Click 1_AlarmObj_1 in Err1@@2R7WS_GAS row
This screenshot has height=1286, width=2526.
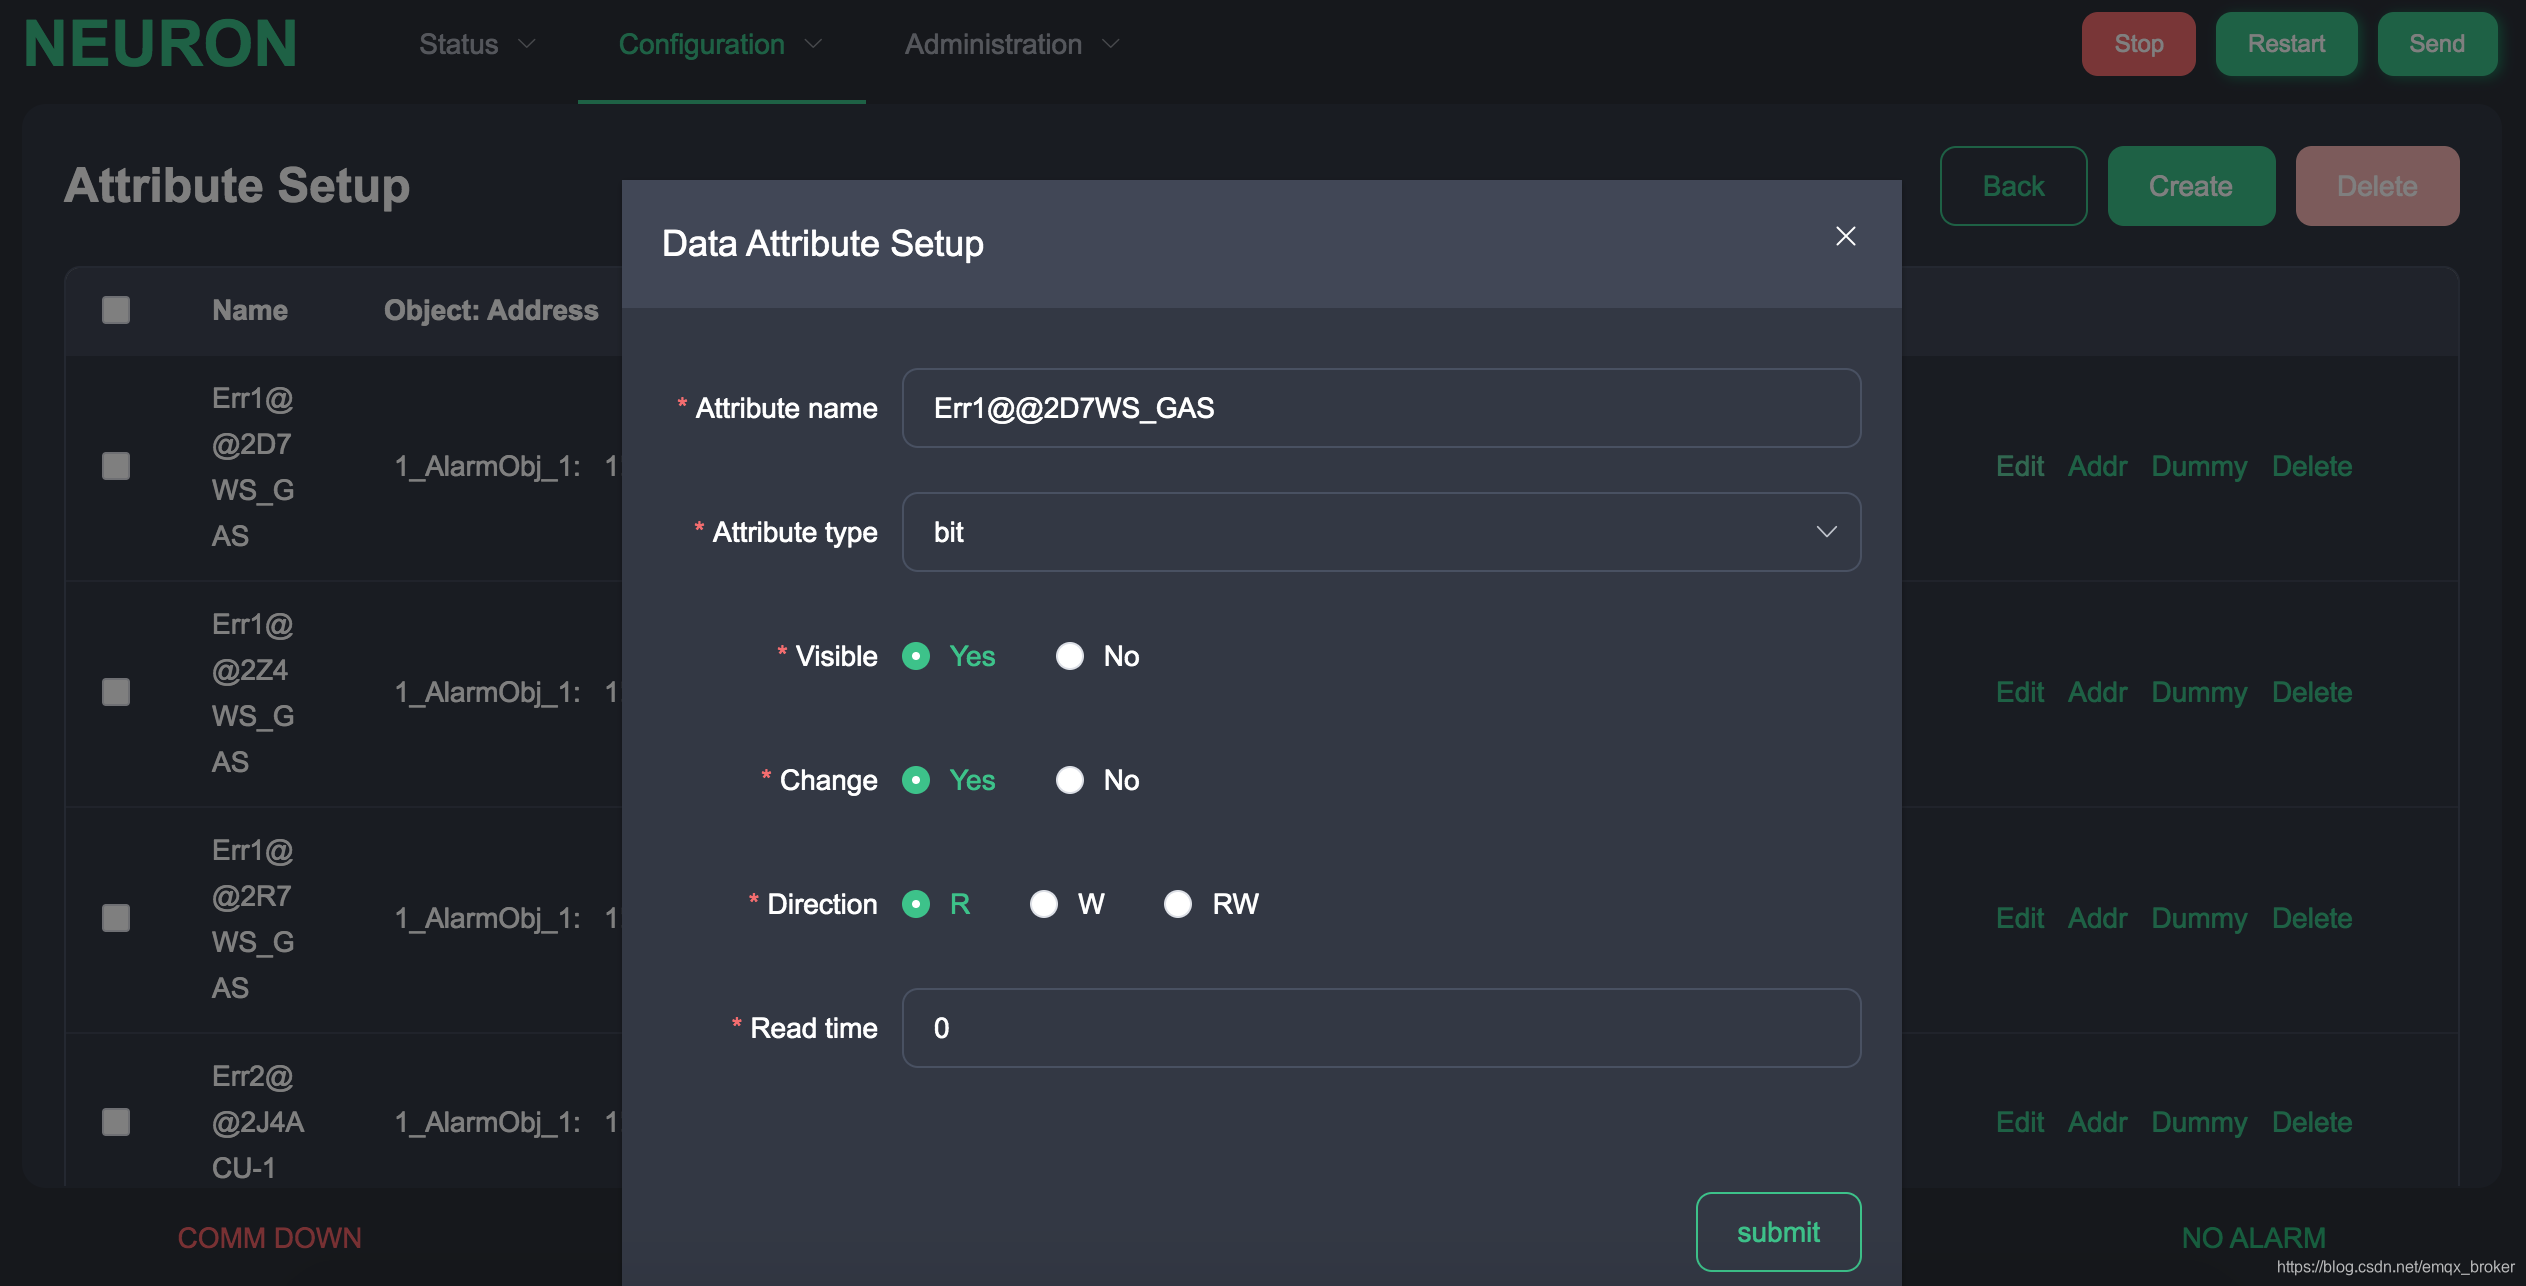(487, 918)
